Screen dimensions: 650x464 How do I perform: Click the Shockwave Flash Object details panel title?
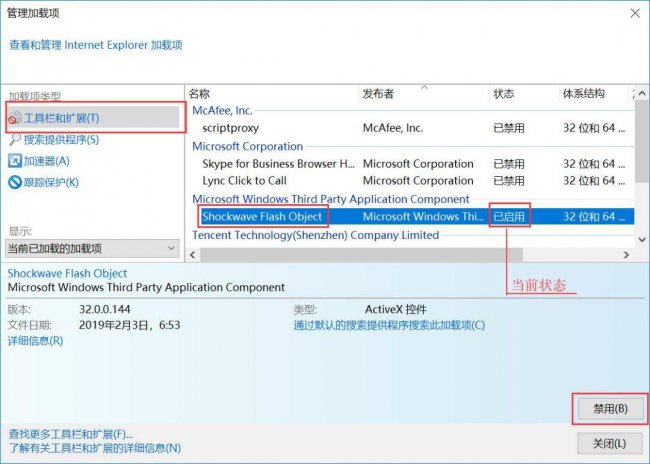tap(67, 273)
